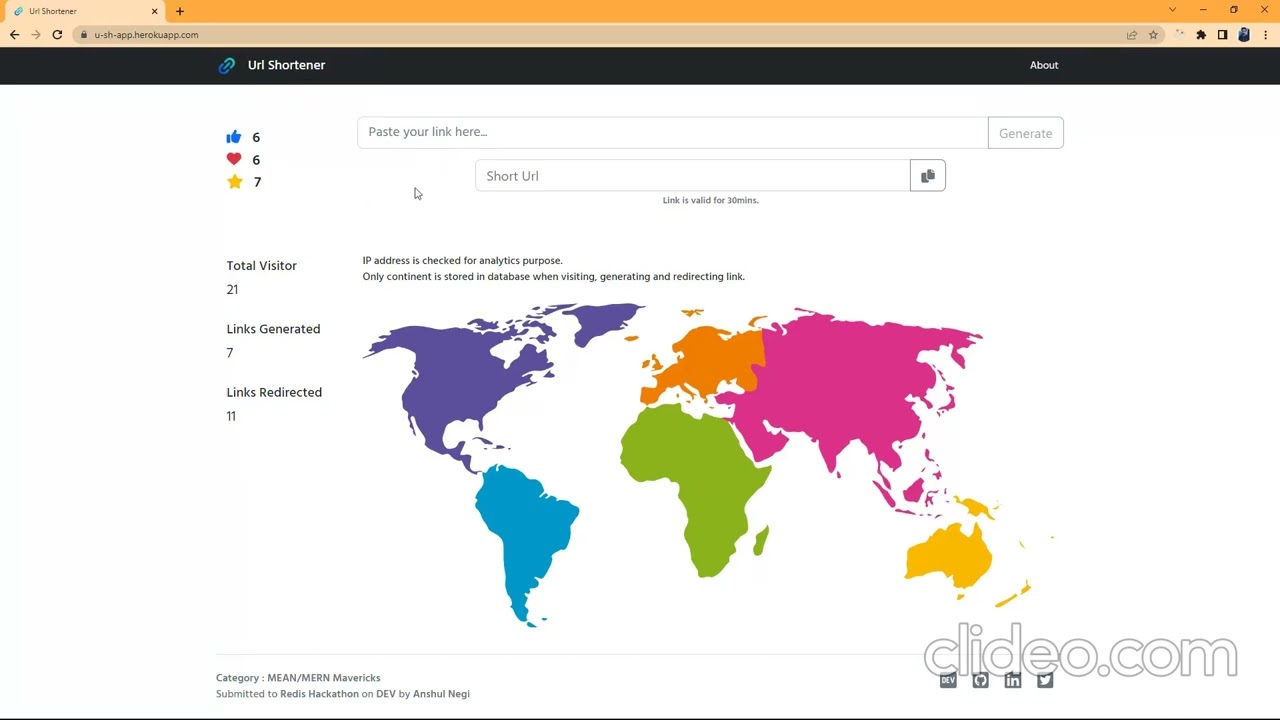
Task: Open the About page in navbar
Action: tap(1044, 65)
